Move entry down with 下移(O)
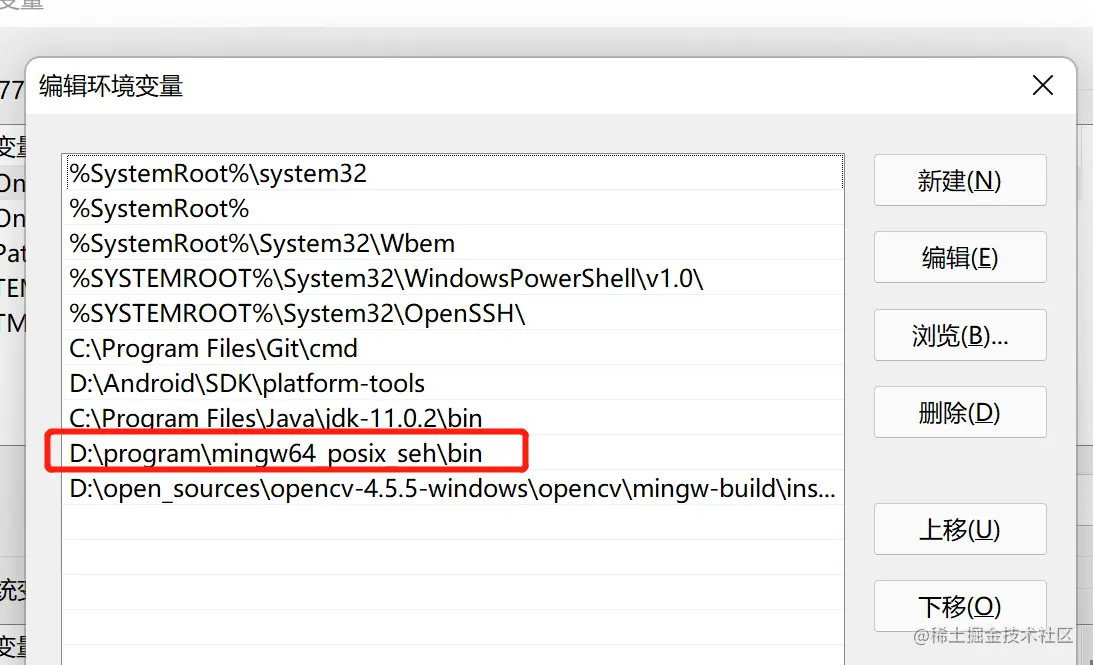 click(x=960, y=606)
